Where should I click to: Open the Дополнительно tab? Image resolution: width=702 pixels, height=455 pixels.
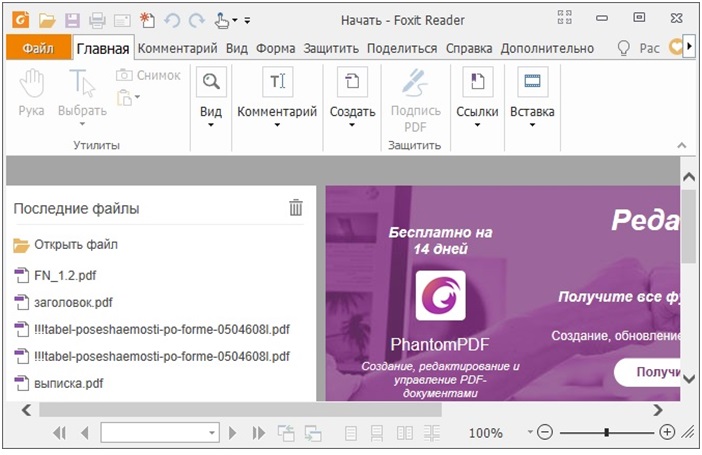547,48
